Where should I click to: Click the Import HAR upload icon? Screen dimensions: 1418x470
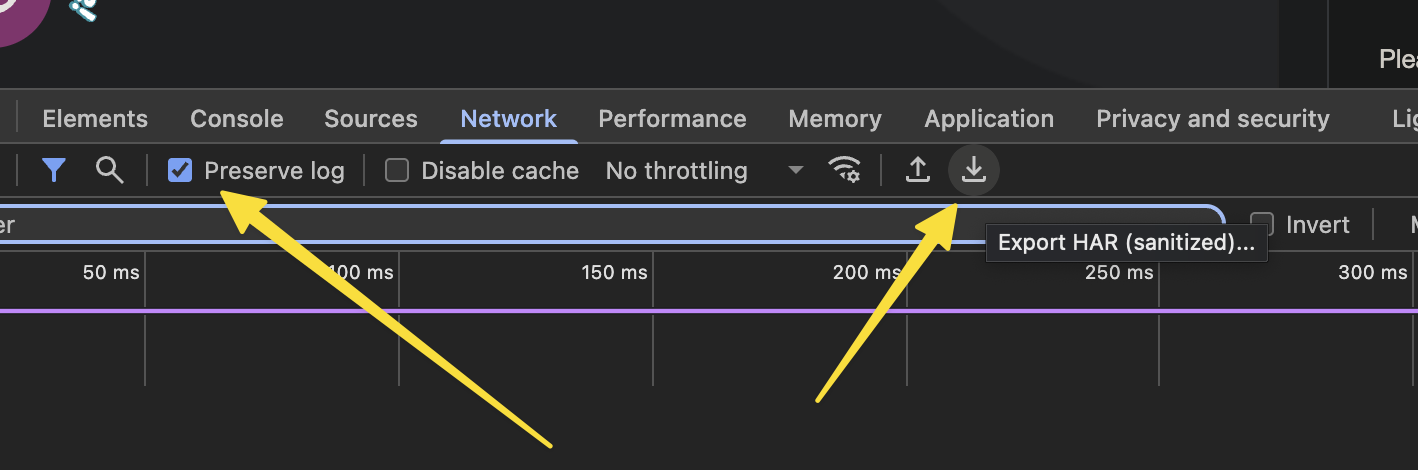(917, 171)
